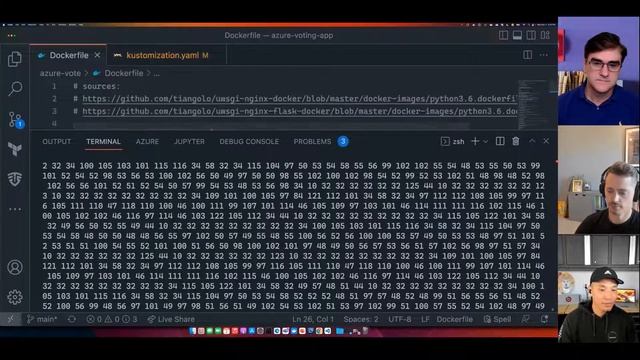
Task: Open Source Control view with badge
Action: (16, 120)
